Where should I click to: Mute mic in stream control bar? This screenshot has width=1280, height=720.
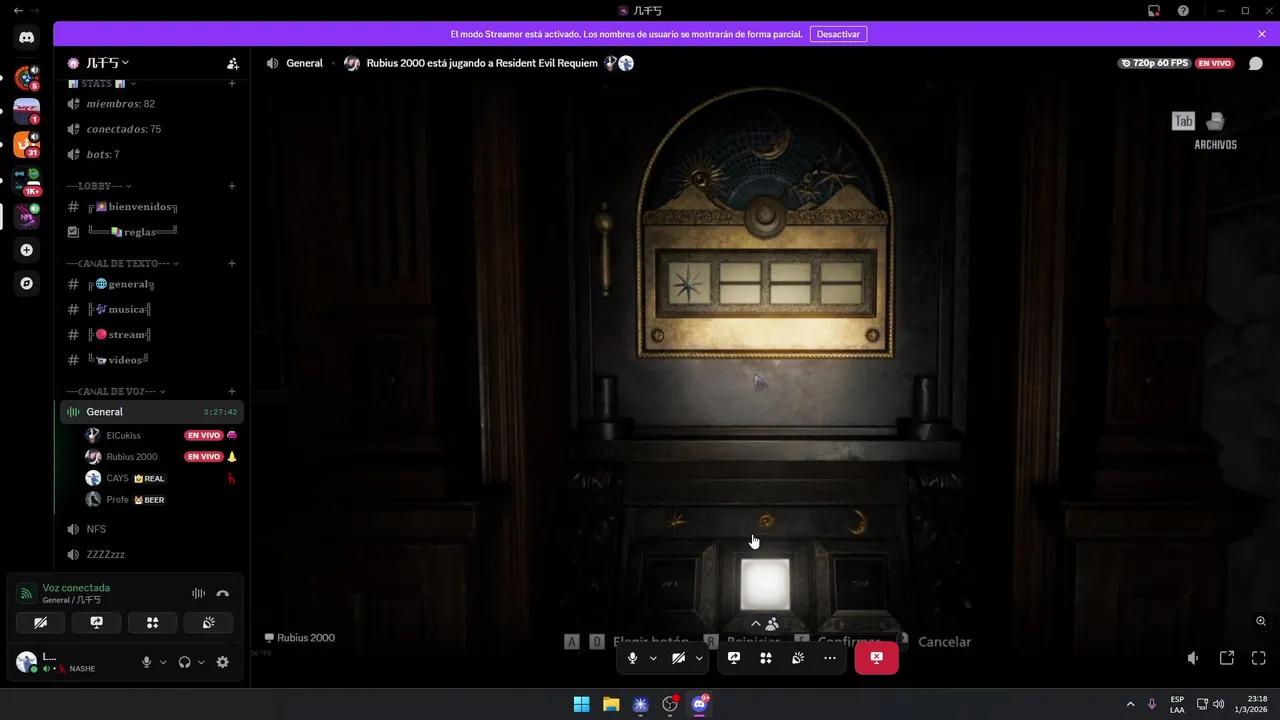click(x=632, y=658)
